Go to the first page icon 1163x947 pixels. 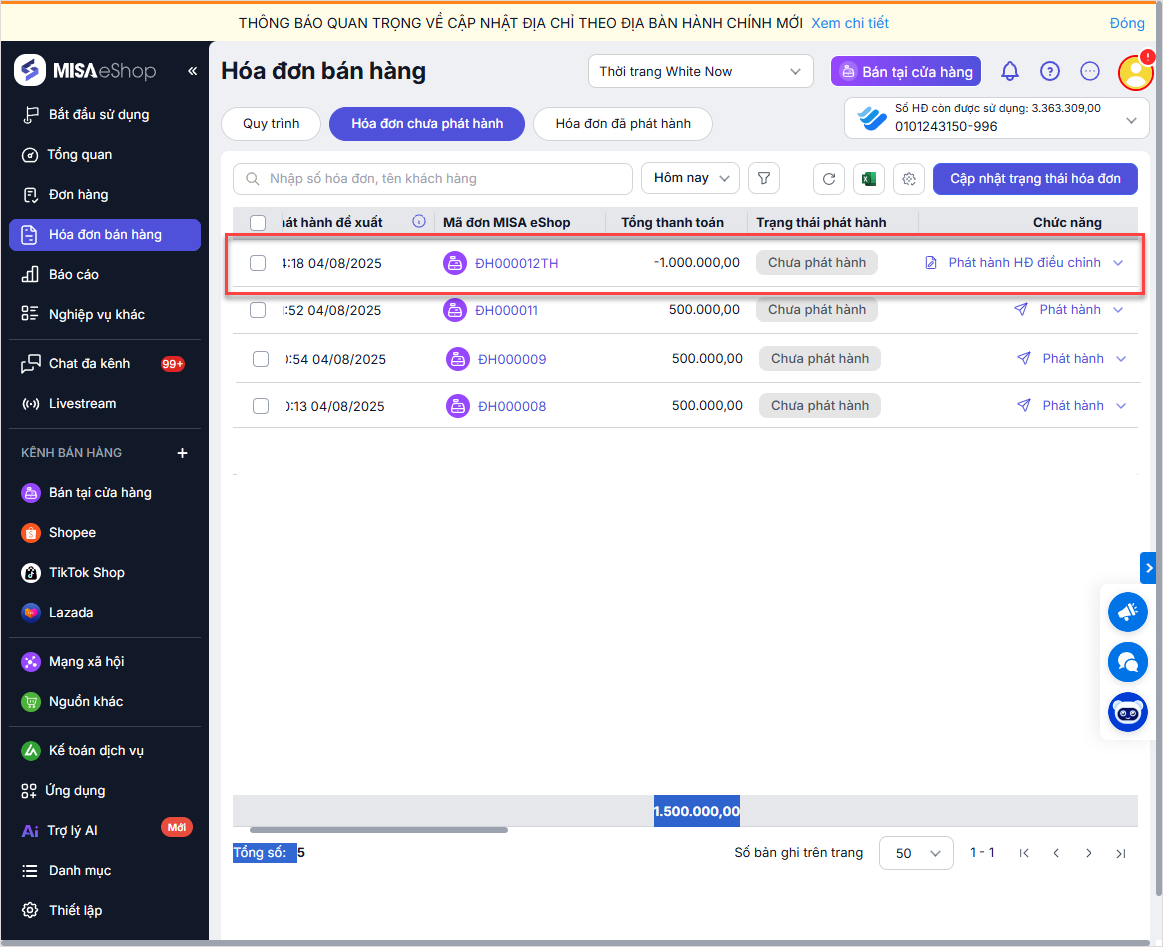pyautogui.click(x=1024, y=854)
